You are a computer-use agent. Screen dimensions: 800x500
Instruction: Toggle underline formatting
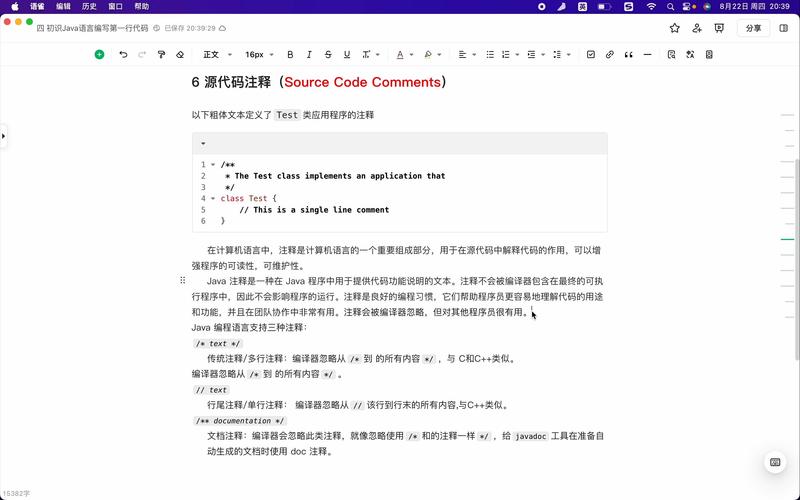pyautogui.click(x=347, y=55)
